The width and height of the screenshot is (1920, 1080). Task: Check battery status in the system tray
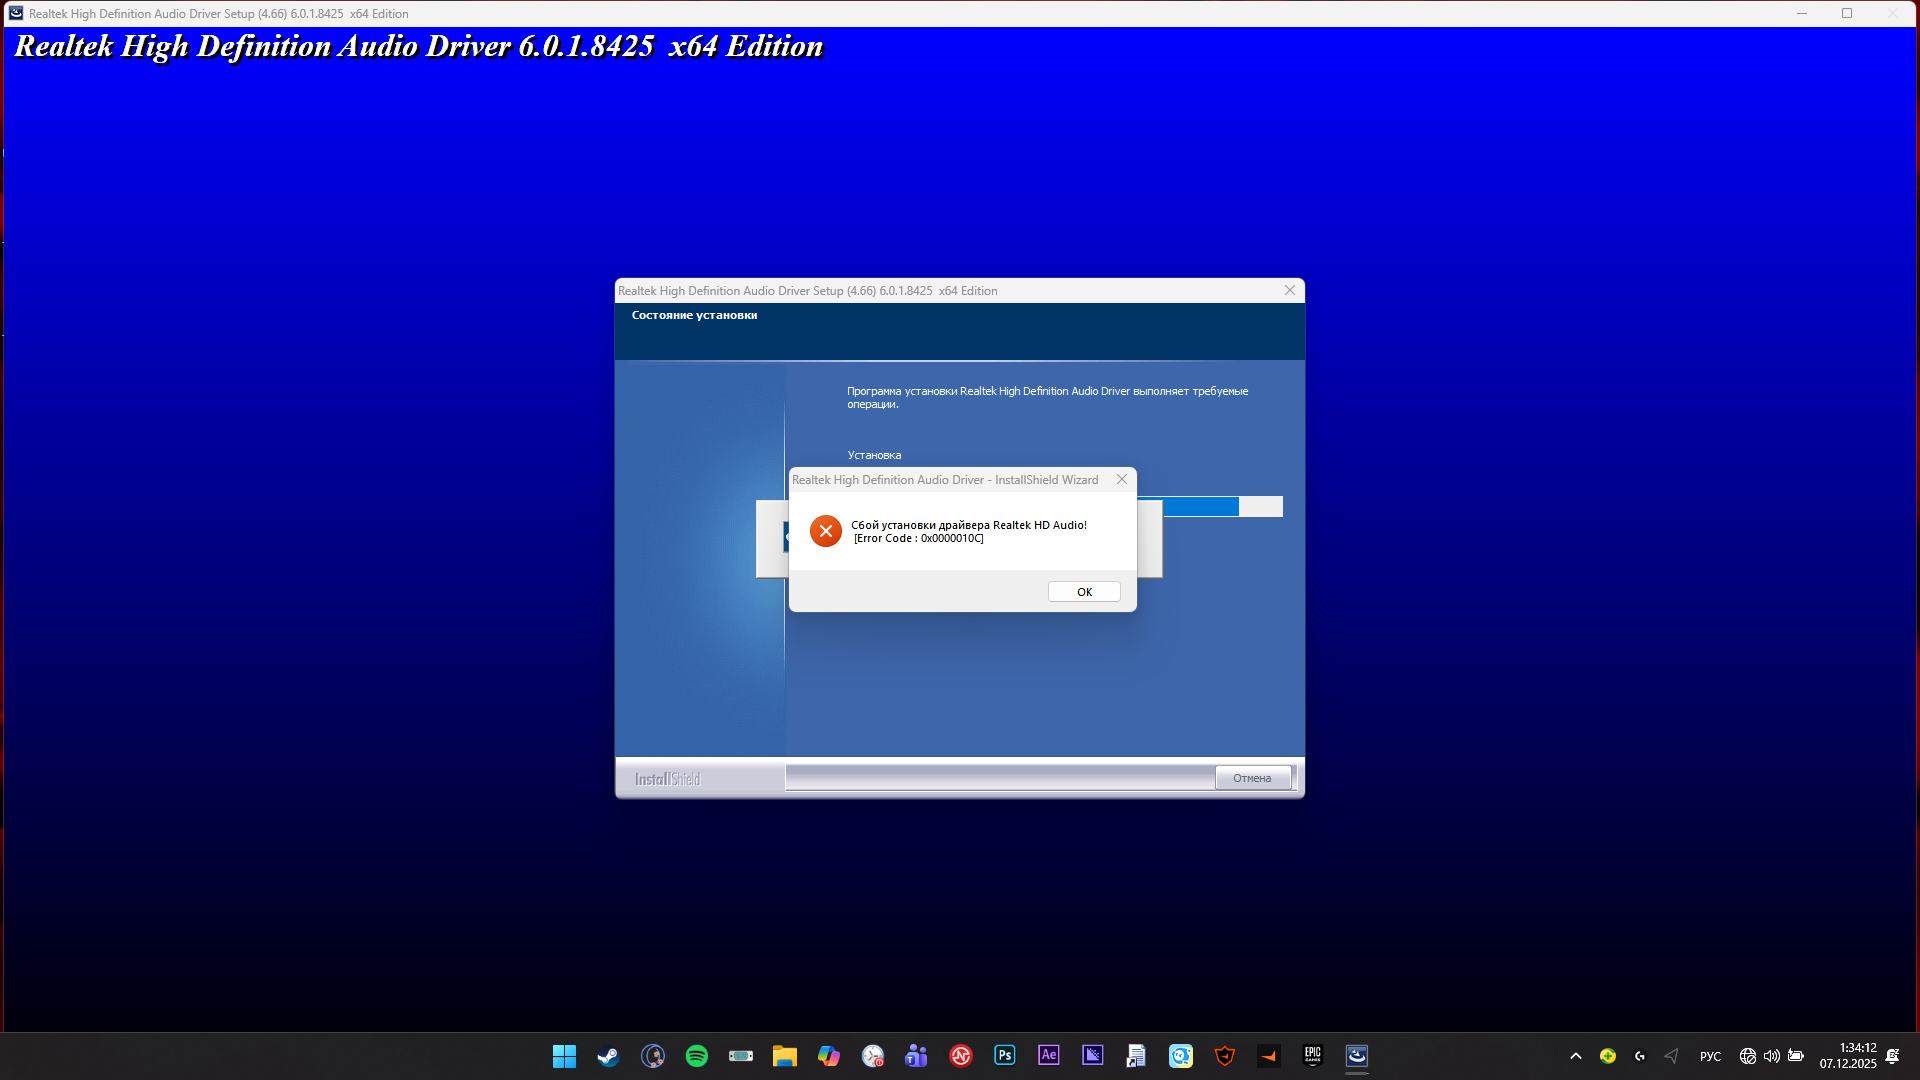coord(1796,1056)
